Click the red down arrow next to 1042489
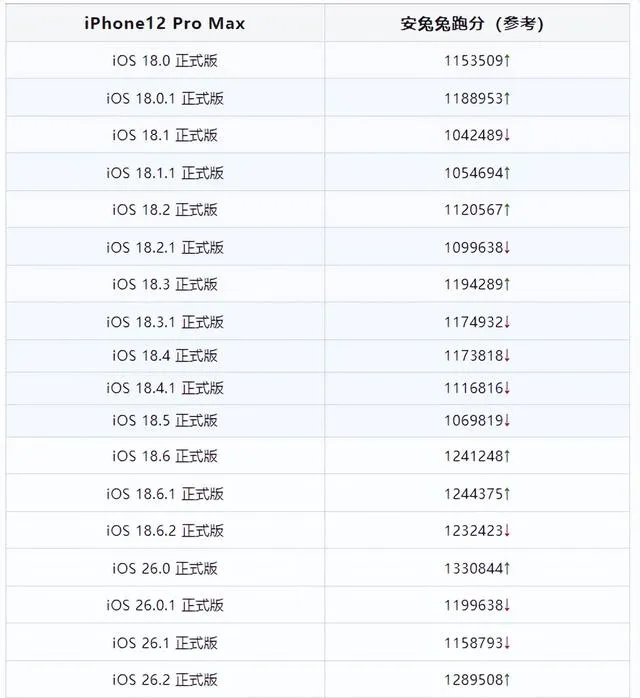640x698 pixels. 507,135
